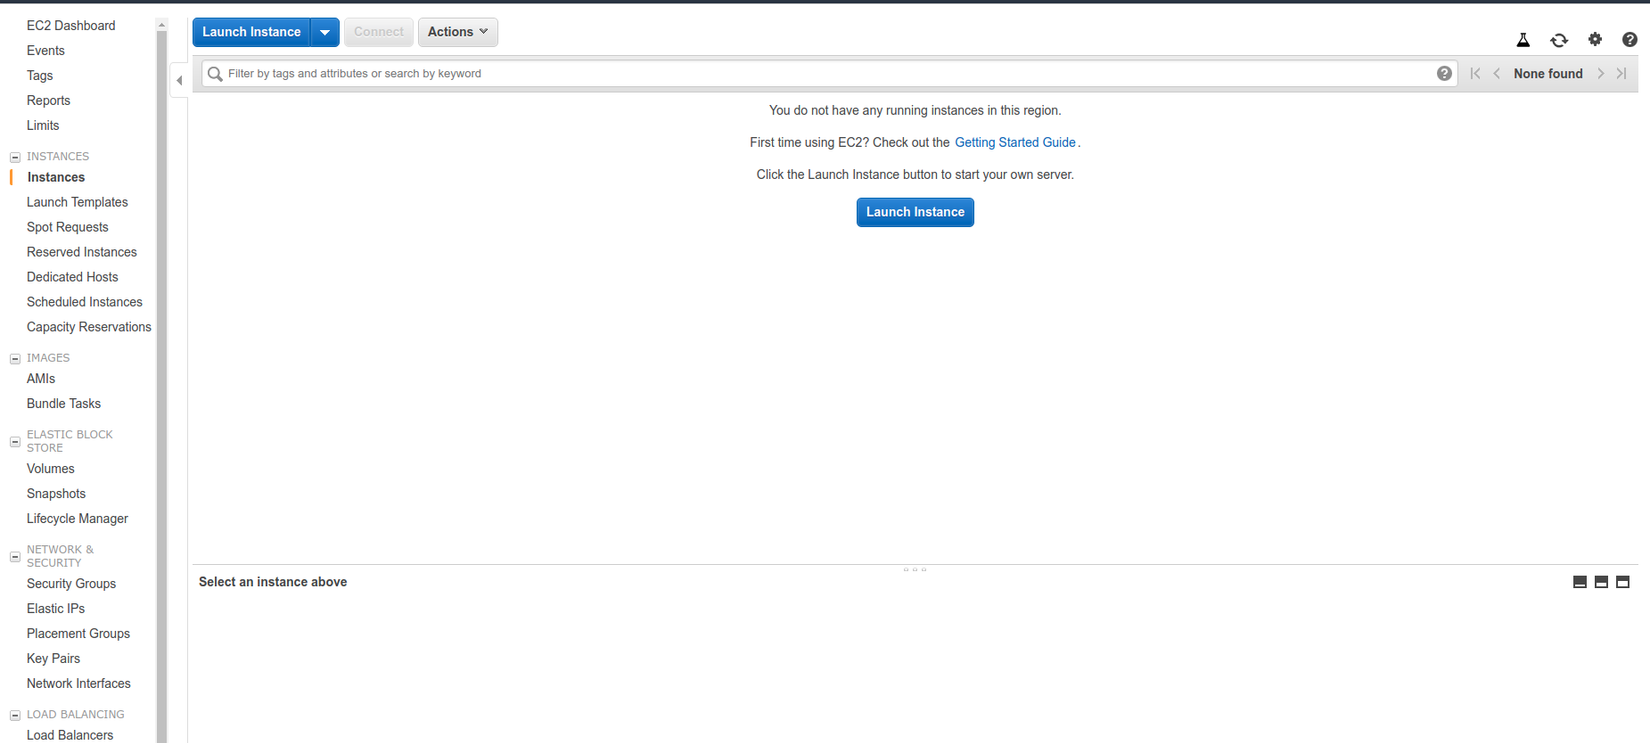
Task: Go to previous page of results
Action: coord(1497,73)
